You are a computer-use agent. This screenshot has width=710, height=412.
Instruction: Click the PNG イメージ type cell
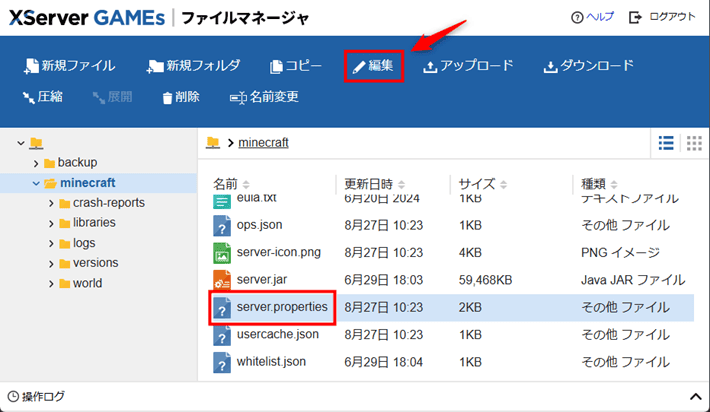click(620, 253)
